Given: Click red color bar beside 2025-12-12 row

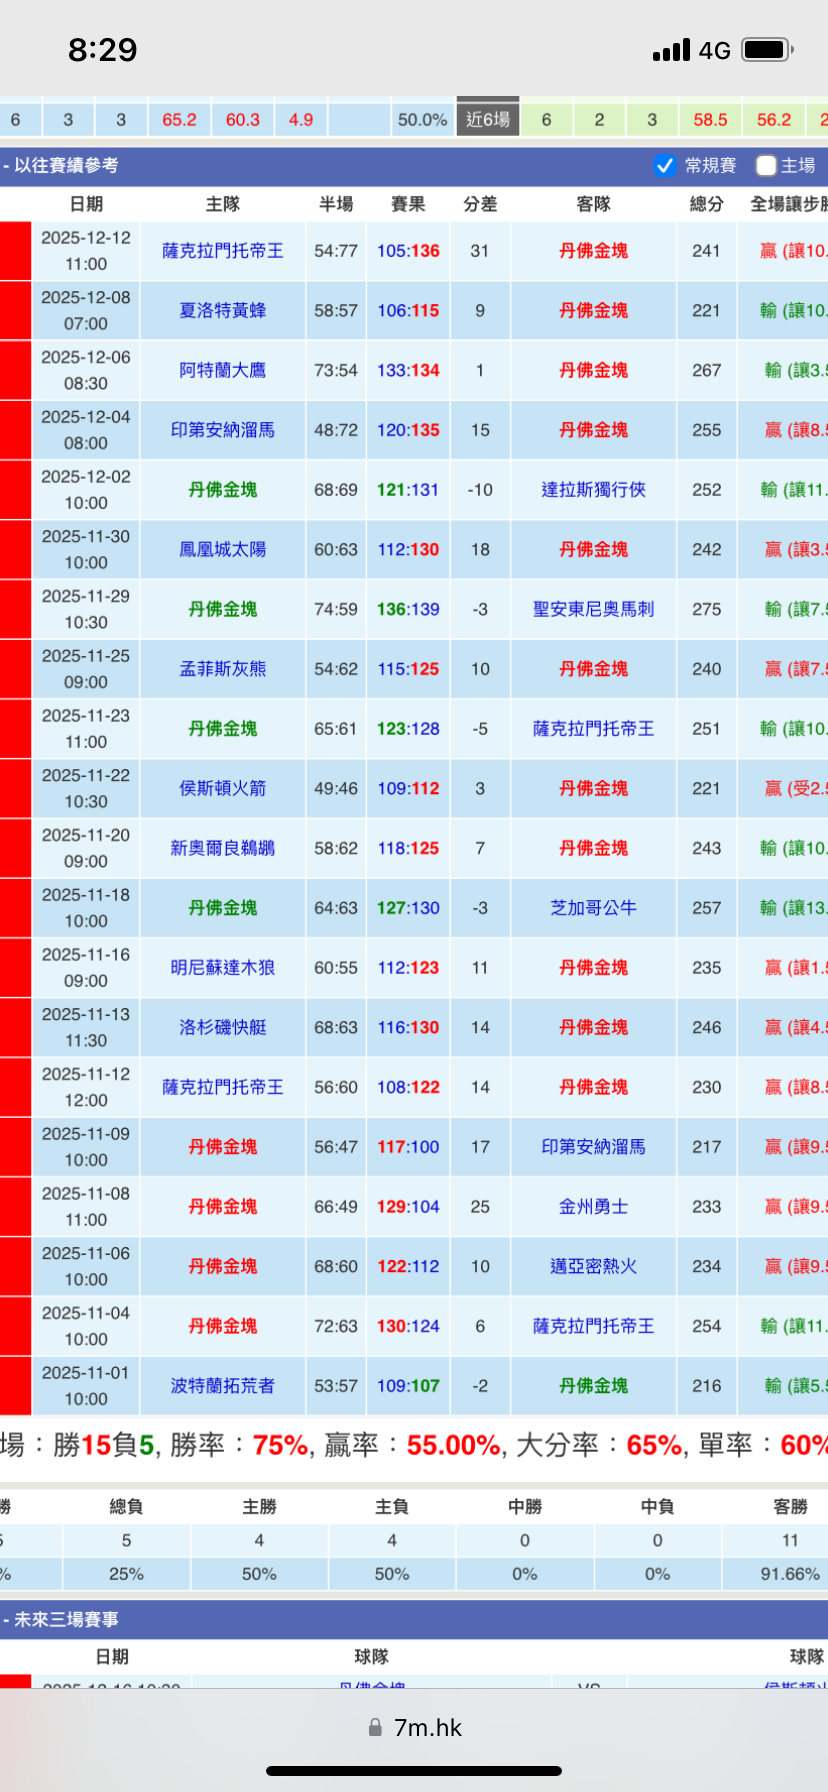Looking at the screenshot, I should coord(15,251).
